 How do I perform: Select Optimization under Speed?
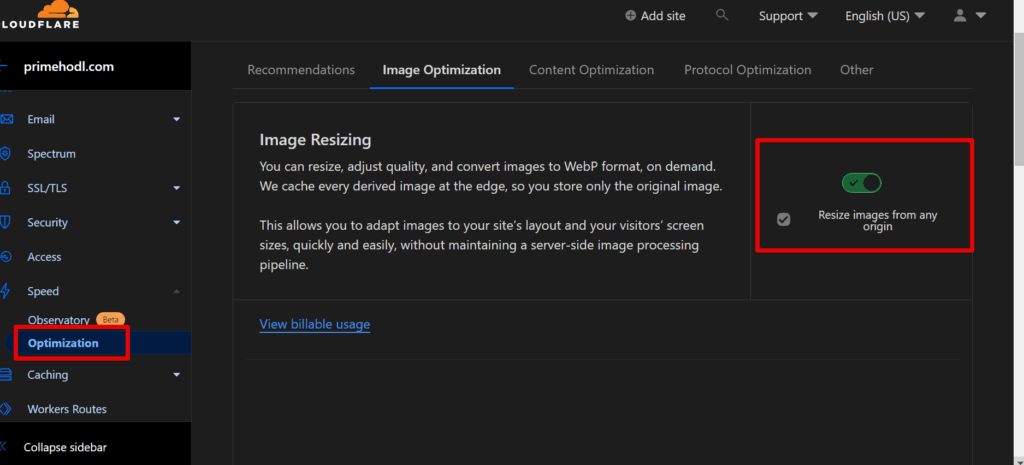click(63, 343)
